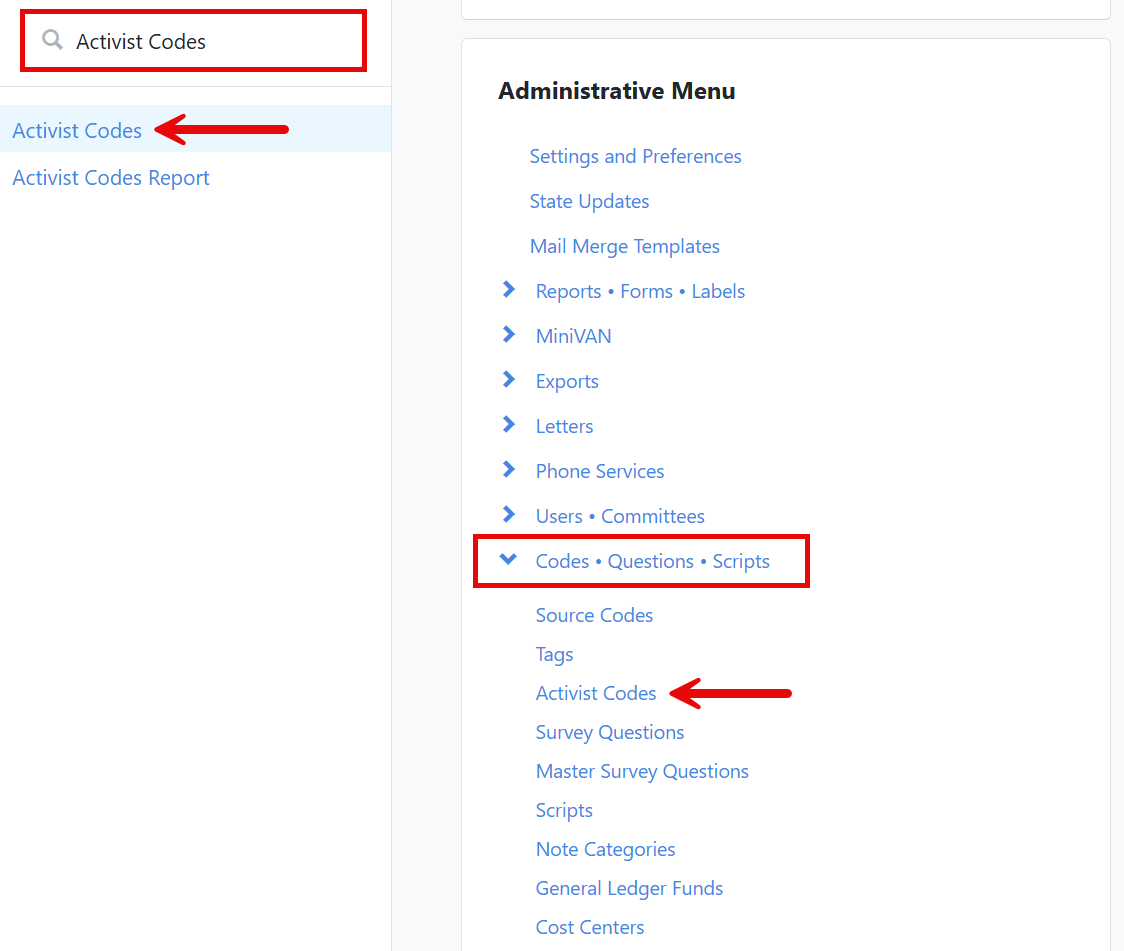Open Cost Centers

[590, 927]
